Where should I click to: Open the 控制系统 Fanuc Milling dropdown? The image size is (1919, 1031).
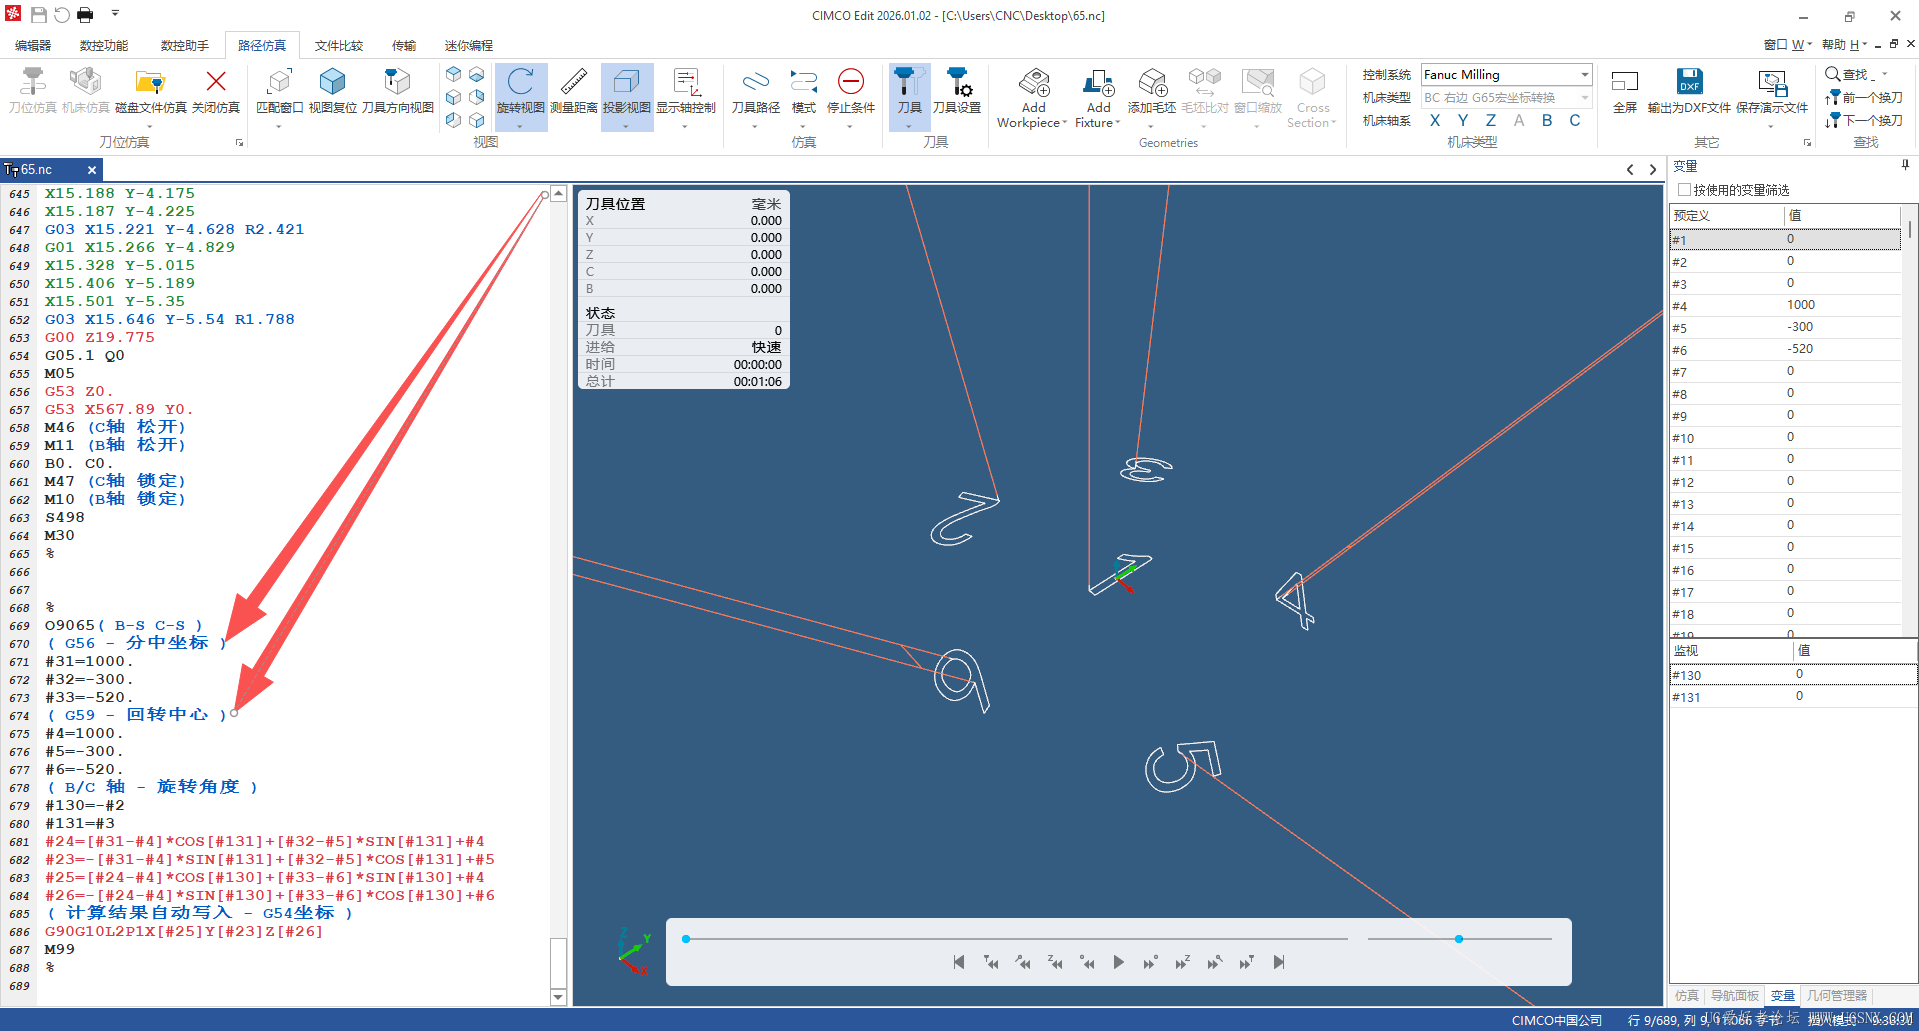[x=1506, y=75]
